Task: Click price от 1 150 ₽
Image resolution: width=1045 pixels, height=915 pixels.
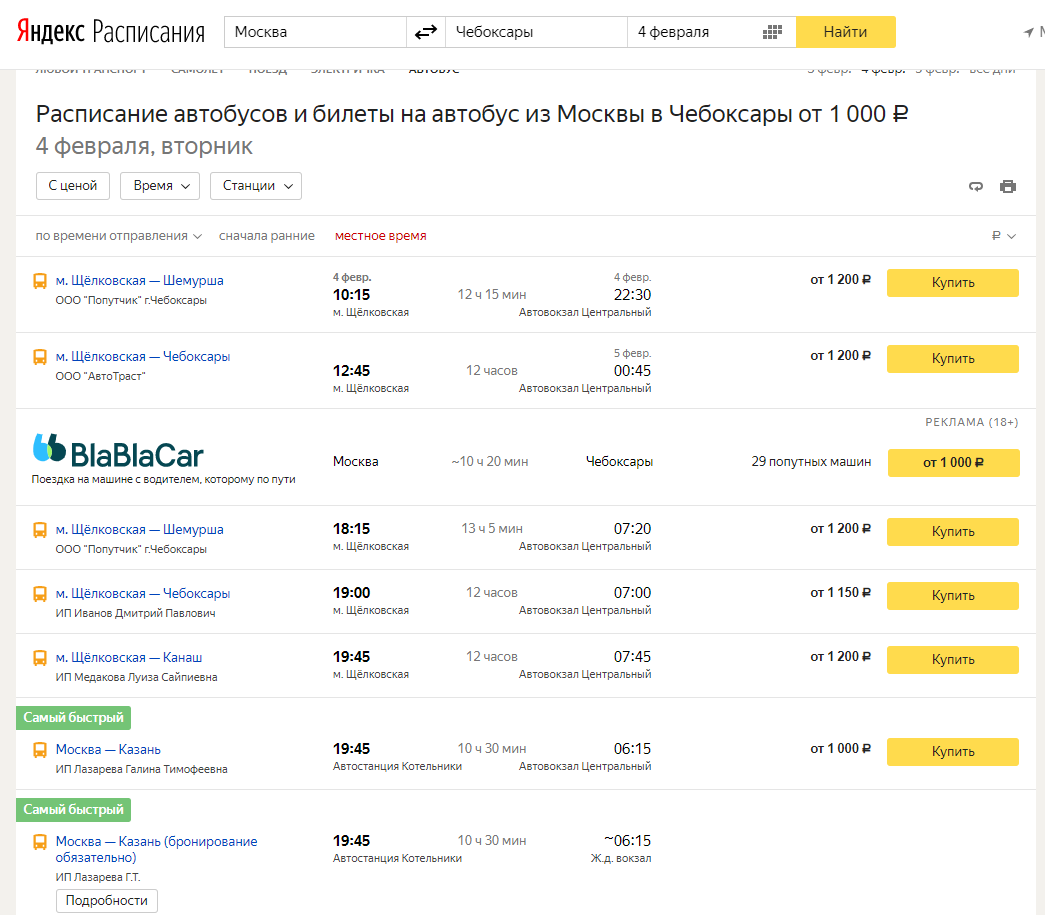Action: pyautogui.click(x=840, y=593)
